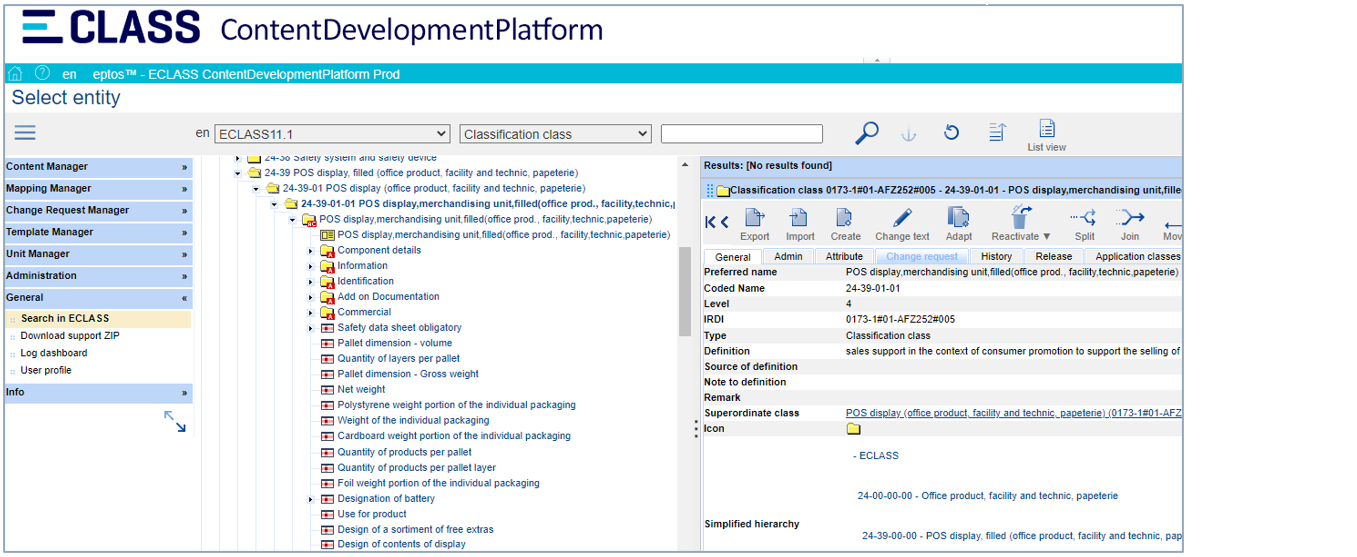Click the Split toolbar icon
1357x557 pixels.
(x=1083, y=219)
